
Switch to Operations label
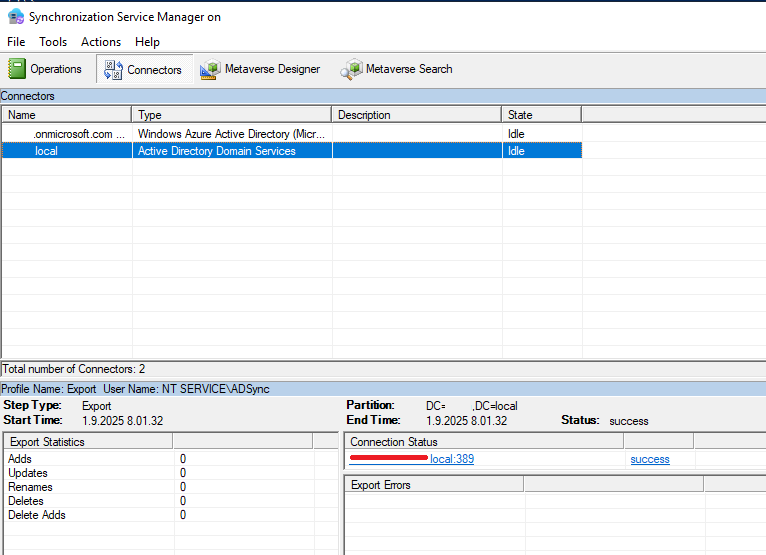56,69
